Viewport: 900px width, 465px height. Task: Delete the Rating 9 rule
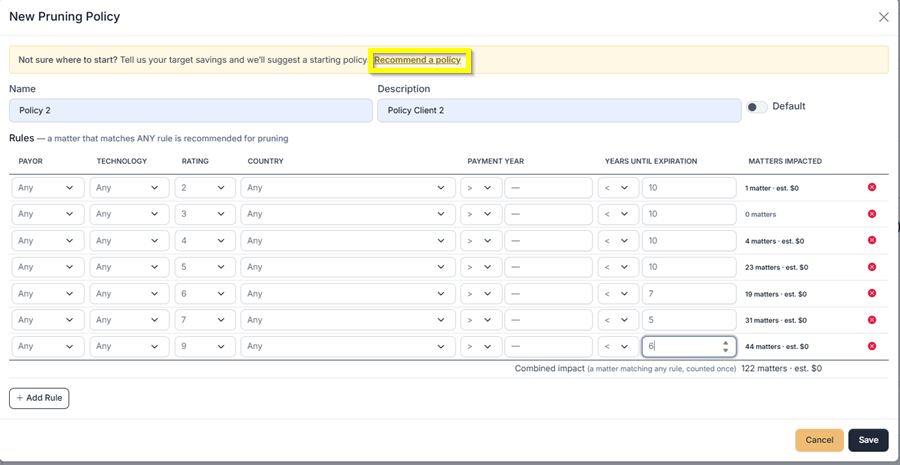[x=872, y=346]
